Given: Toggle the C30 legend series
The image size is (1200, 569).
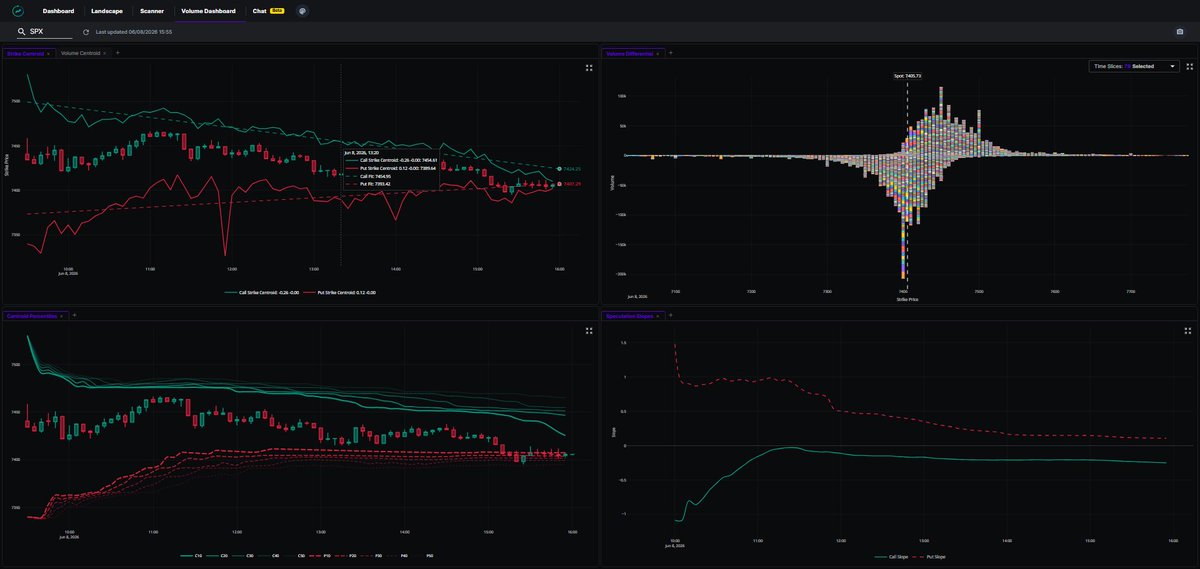Looking at the screenshot, I should coord(241,555).
